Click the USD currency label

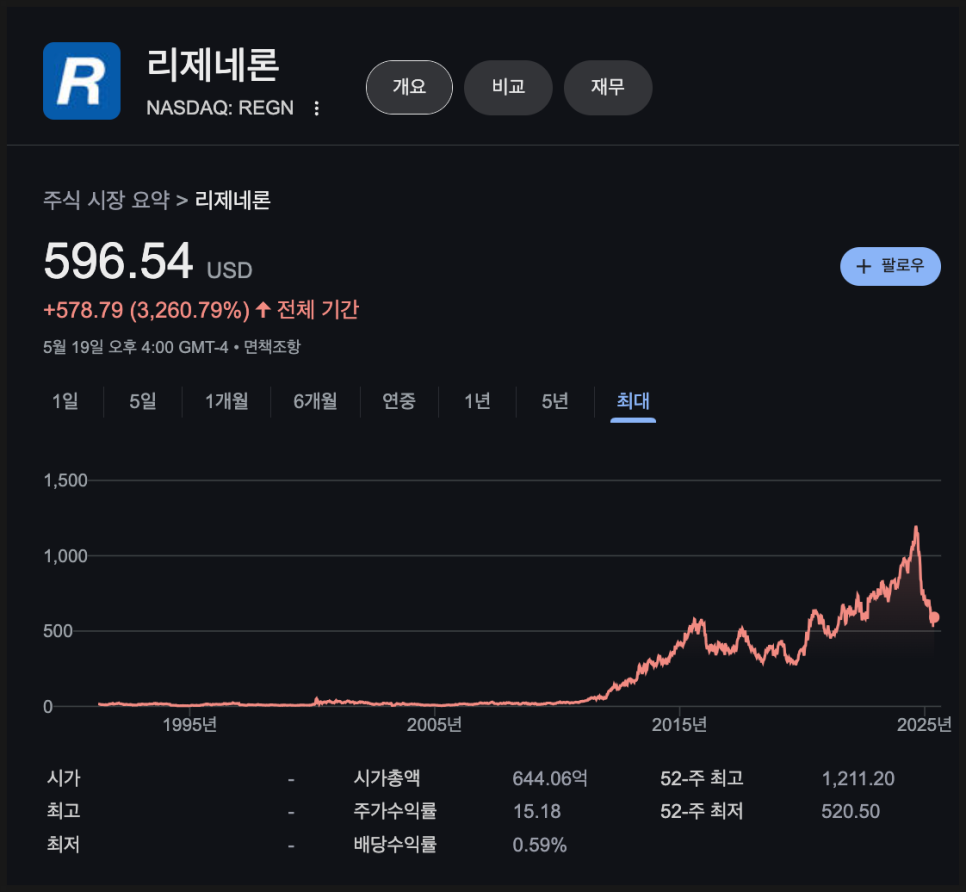(x=230, y=270)
